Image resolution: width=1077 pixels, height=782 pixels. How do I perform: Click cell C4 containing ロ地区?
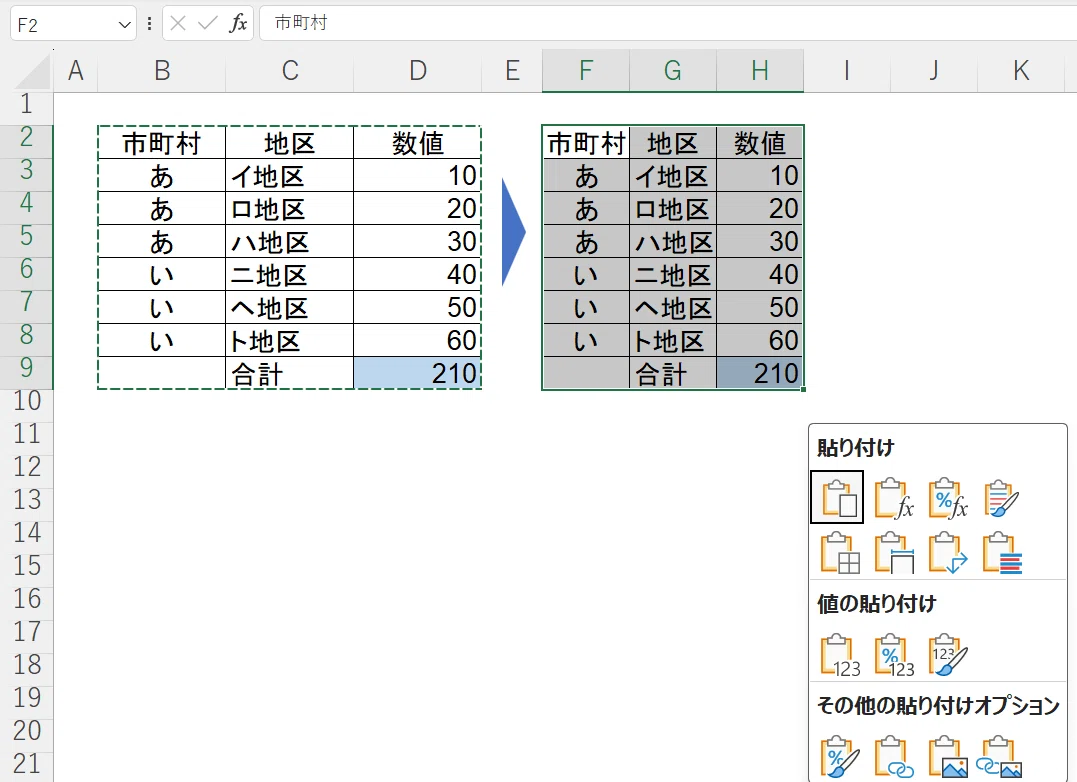[x=290, y=209]
